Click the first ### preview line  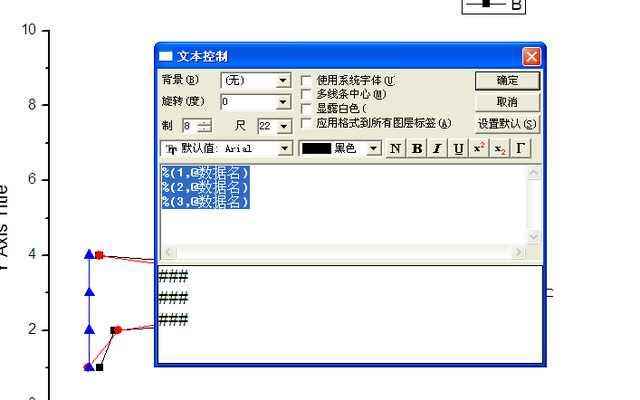tap(173, 277)
